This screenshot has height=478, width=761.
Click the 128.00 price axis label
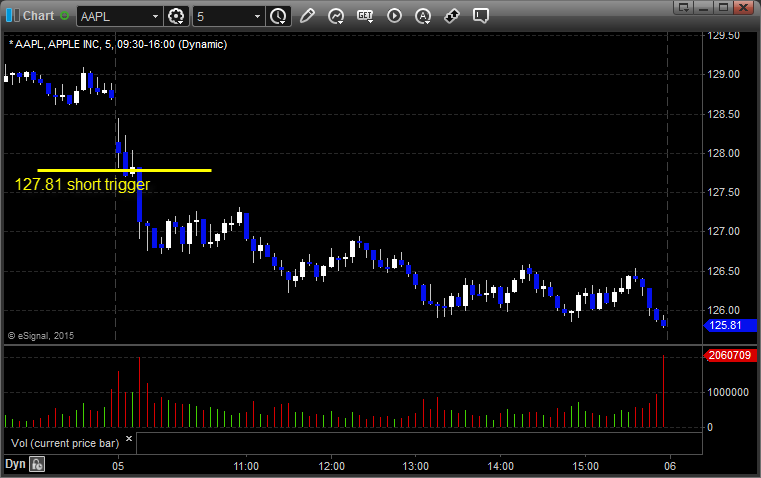724,153
